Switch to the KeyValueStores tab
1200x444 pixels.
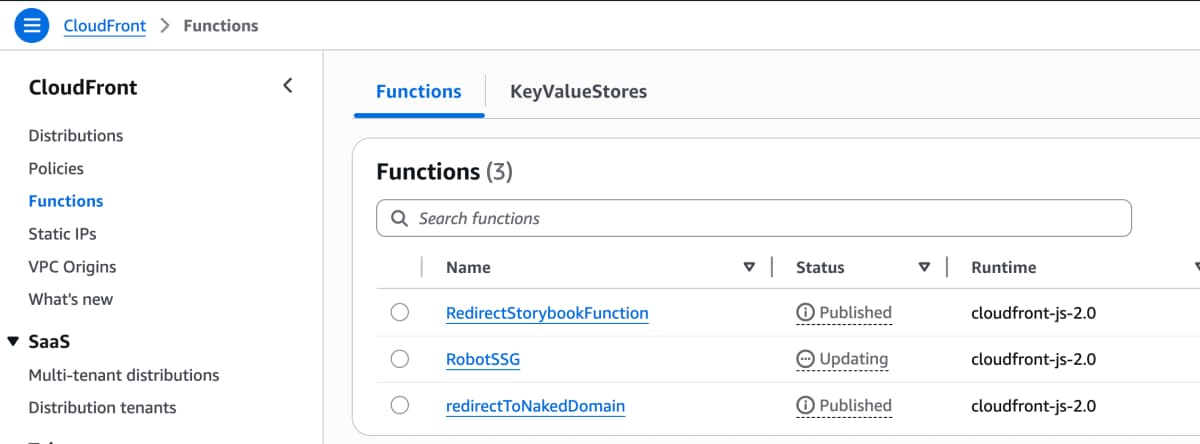[x=578, y=91]
